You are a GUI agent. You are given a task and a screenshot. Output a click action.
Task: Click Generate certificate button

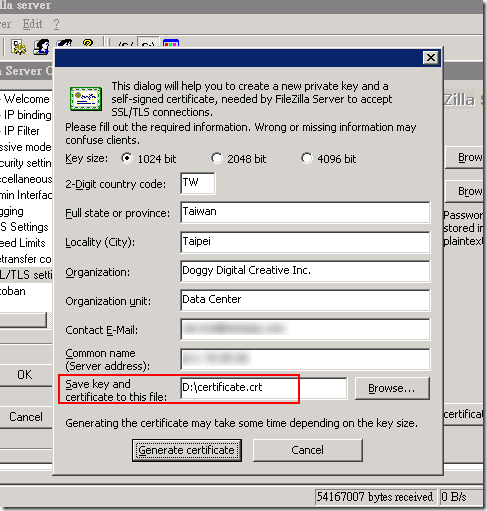(187, 450)
